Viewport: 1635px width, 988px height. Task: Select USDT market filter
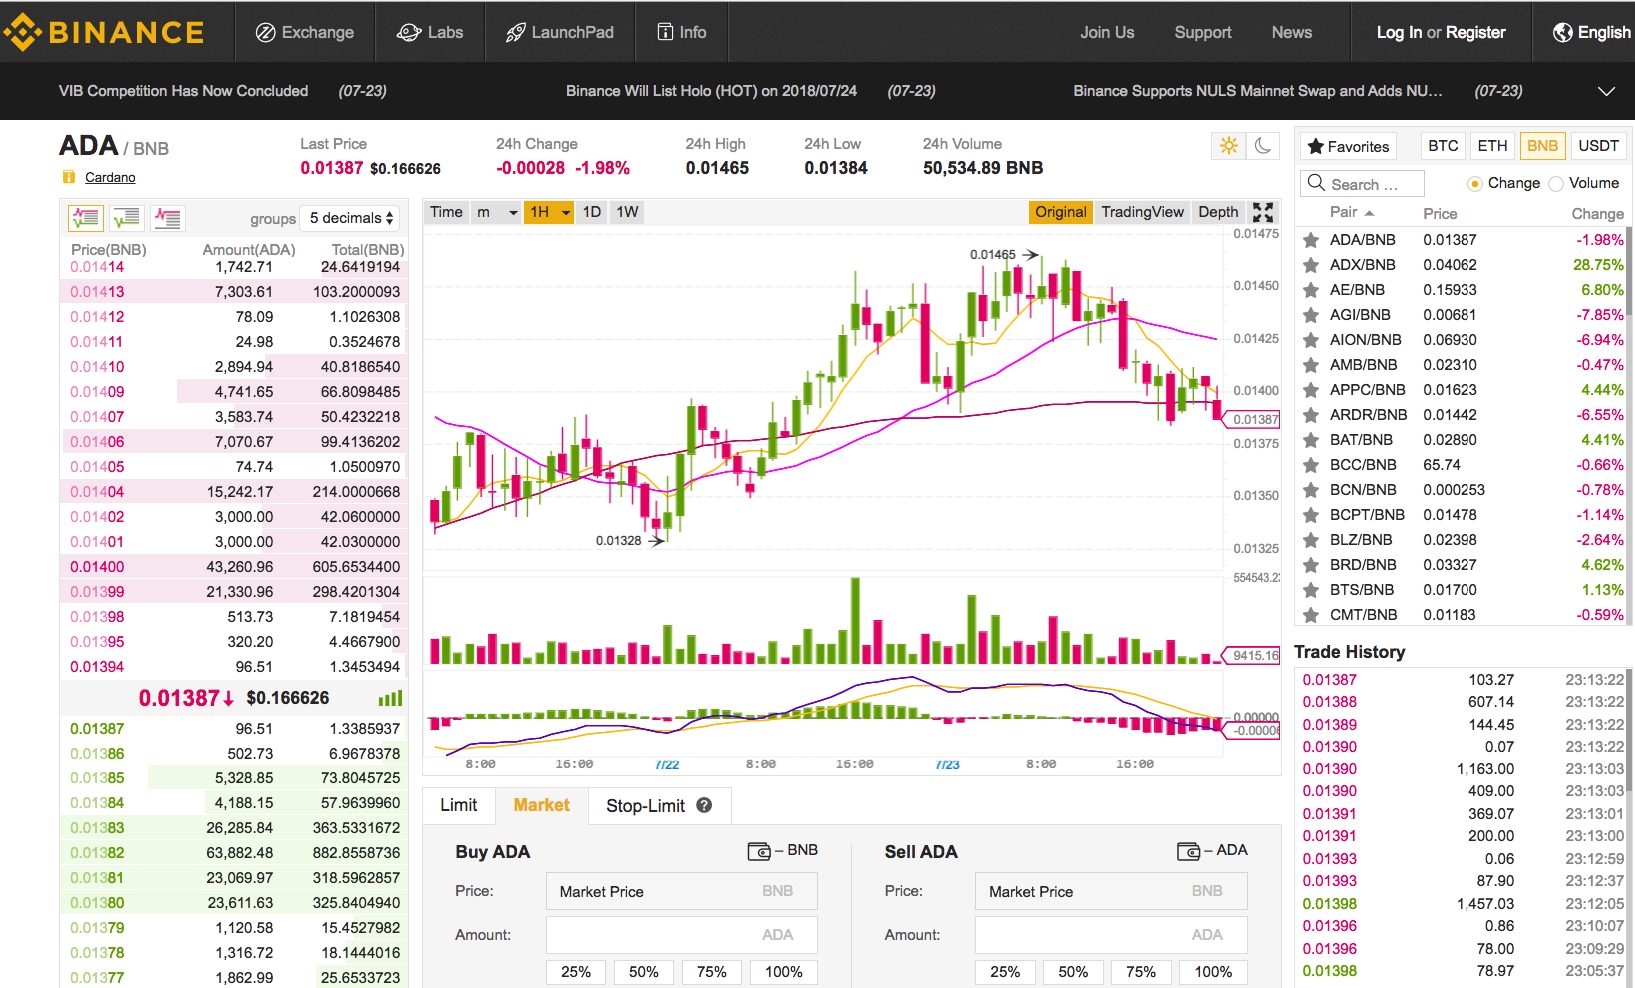1598,146
